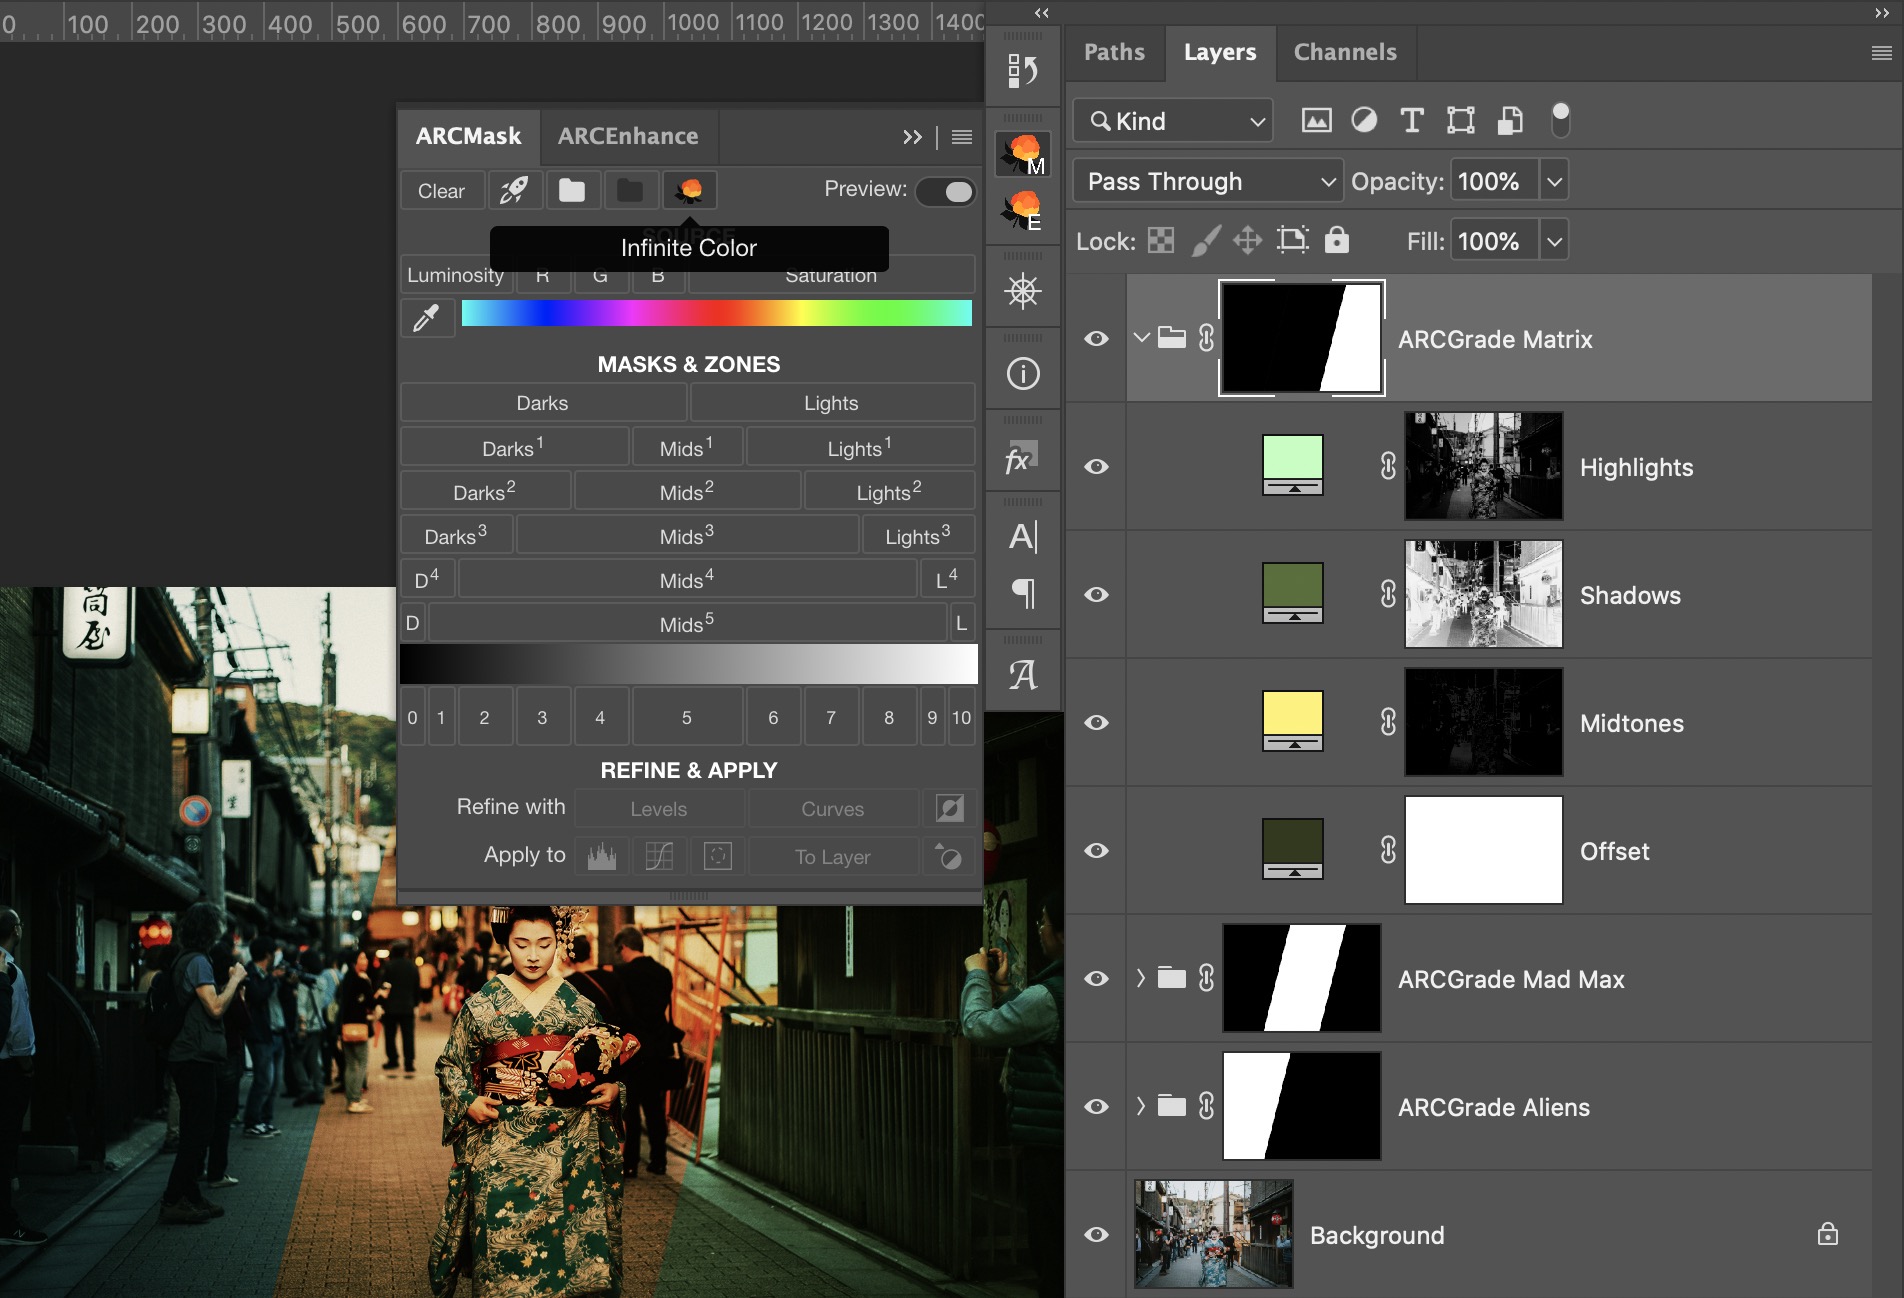Screen dimensions: 1904x1298
Task: Open the Fill slider dropdown arrow
Action: click(x=1554, y=241)
